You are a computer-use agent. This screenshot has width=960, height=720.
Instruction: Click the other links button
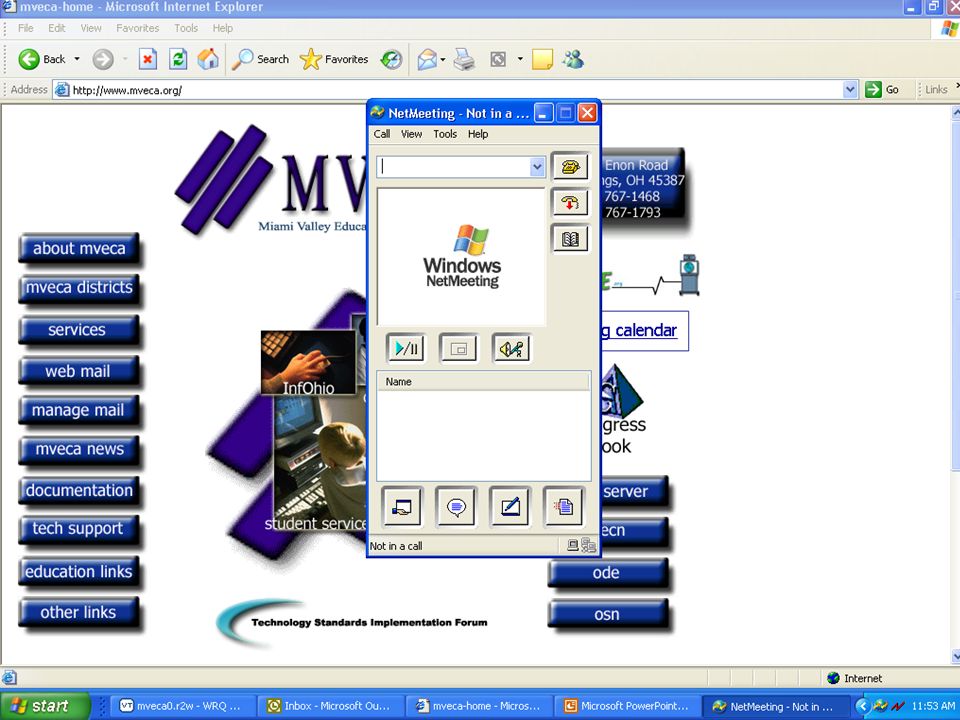pos(78,612)
